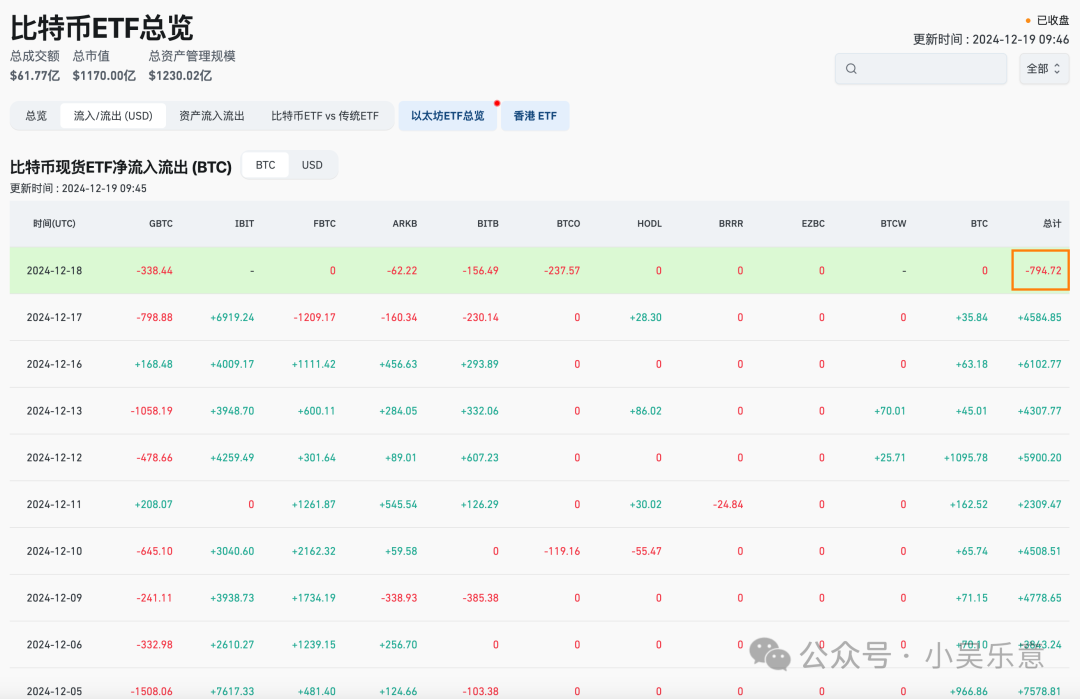Click the search magnifier icon
The height and width of the screenshot is (699, 1080).
pos(851,69)
